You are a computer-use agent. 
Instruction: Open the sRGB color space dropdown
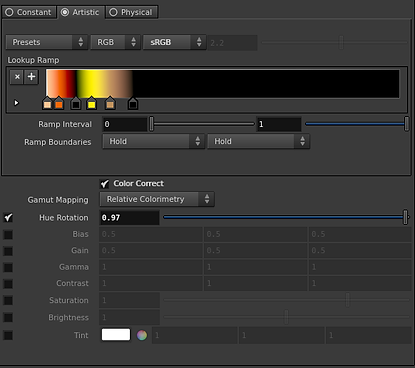pyautogui.click(x=174, y=42)
